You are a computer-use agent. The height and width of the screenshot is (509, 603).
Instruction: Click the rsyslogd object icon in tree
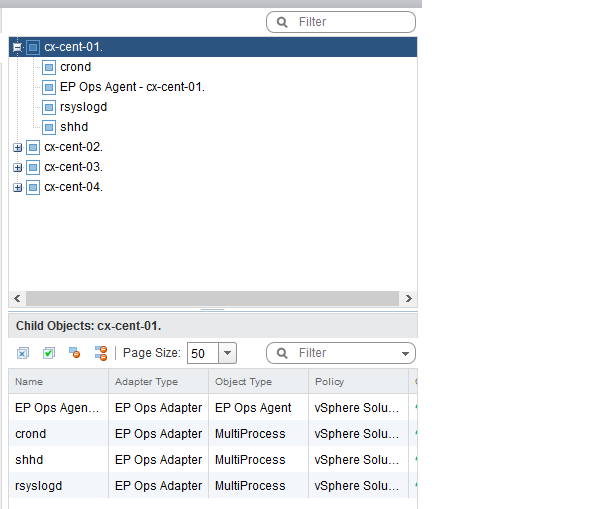[x=49, y=107]
